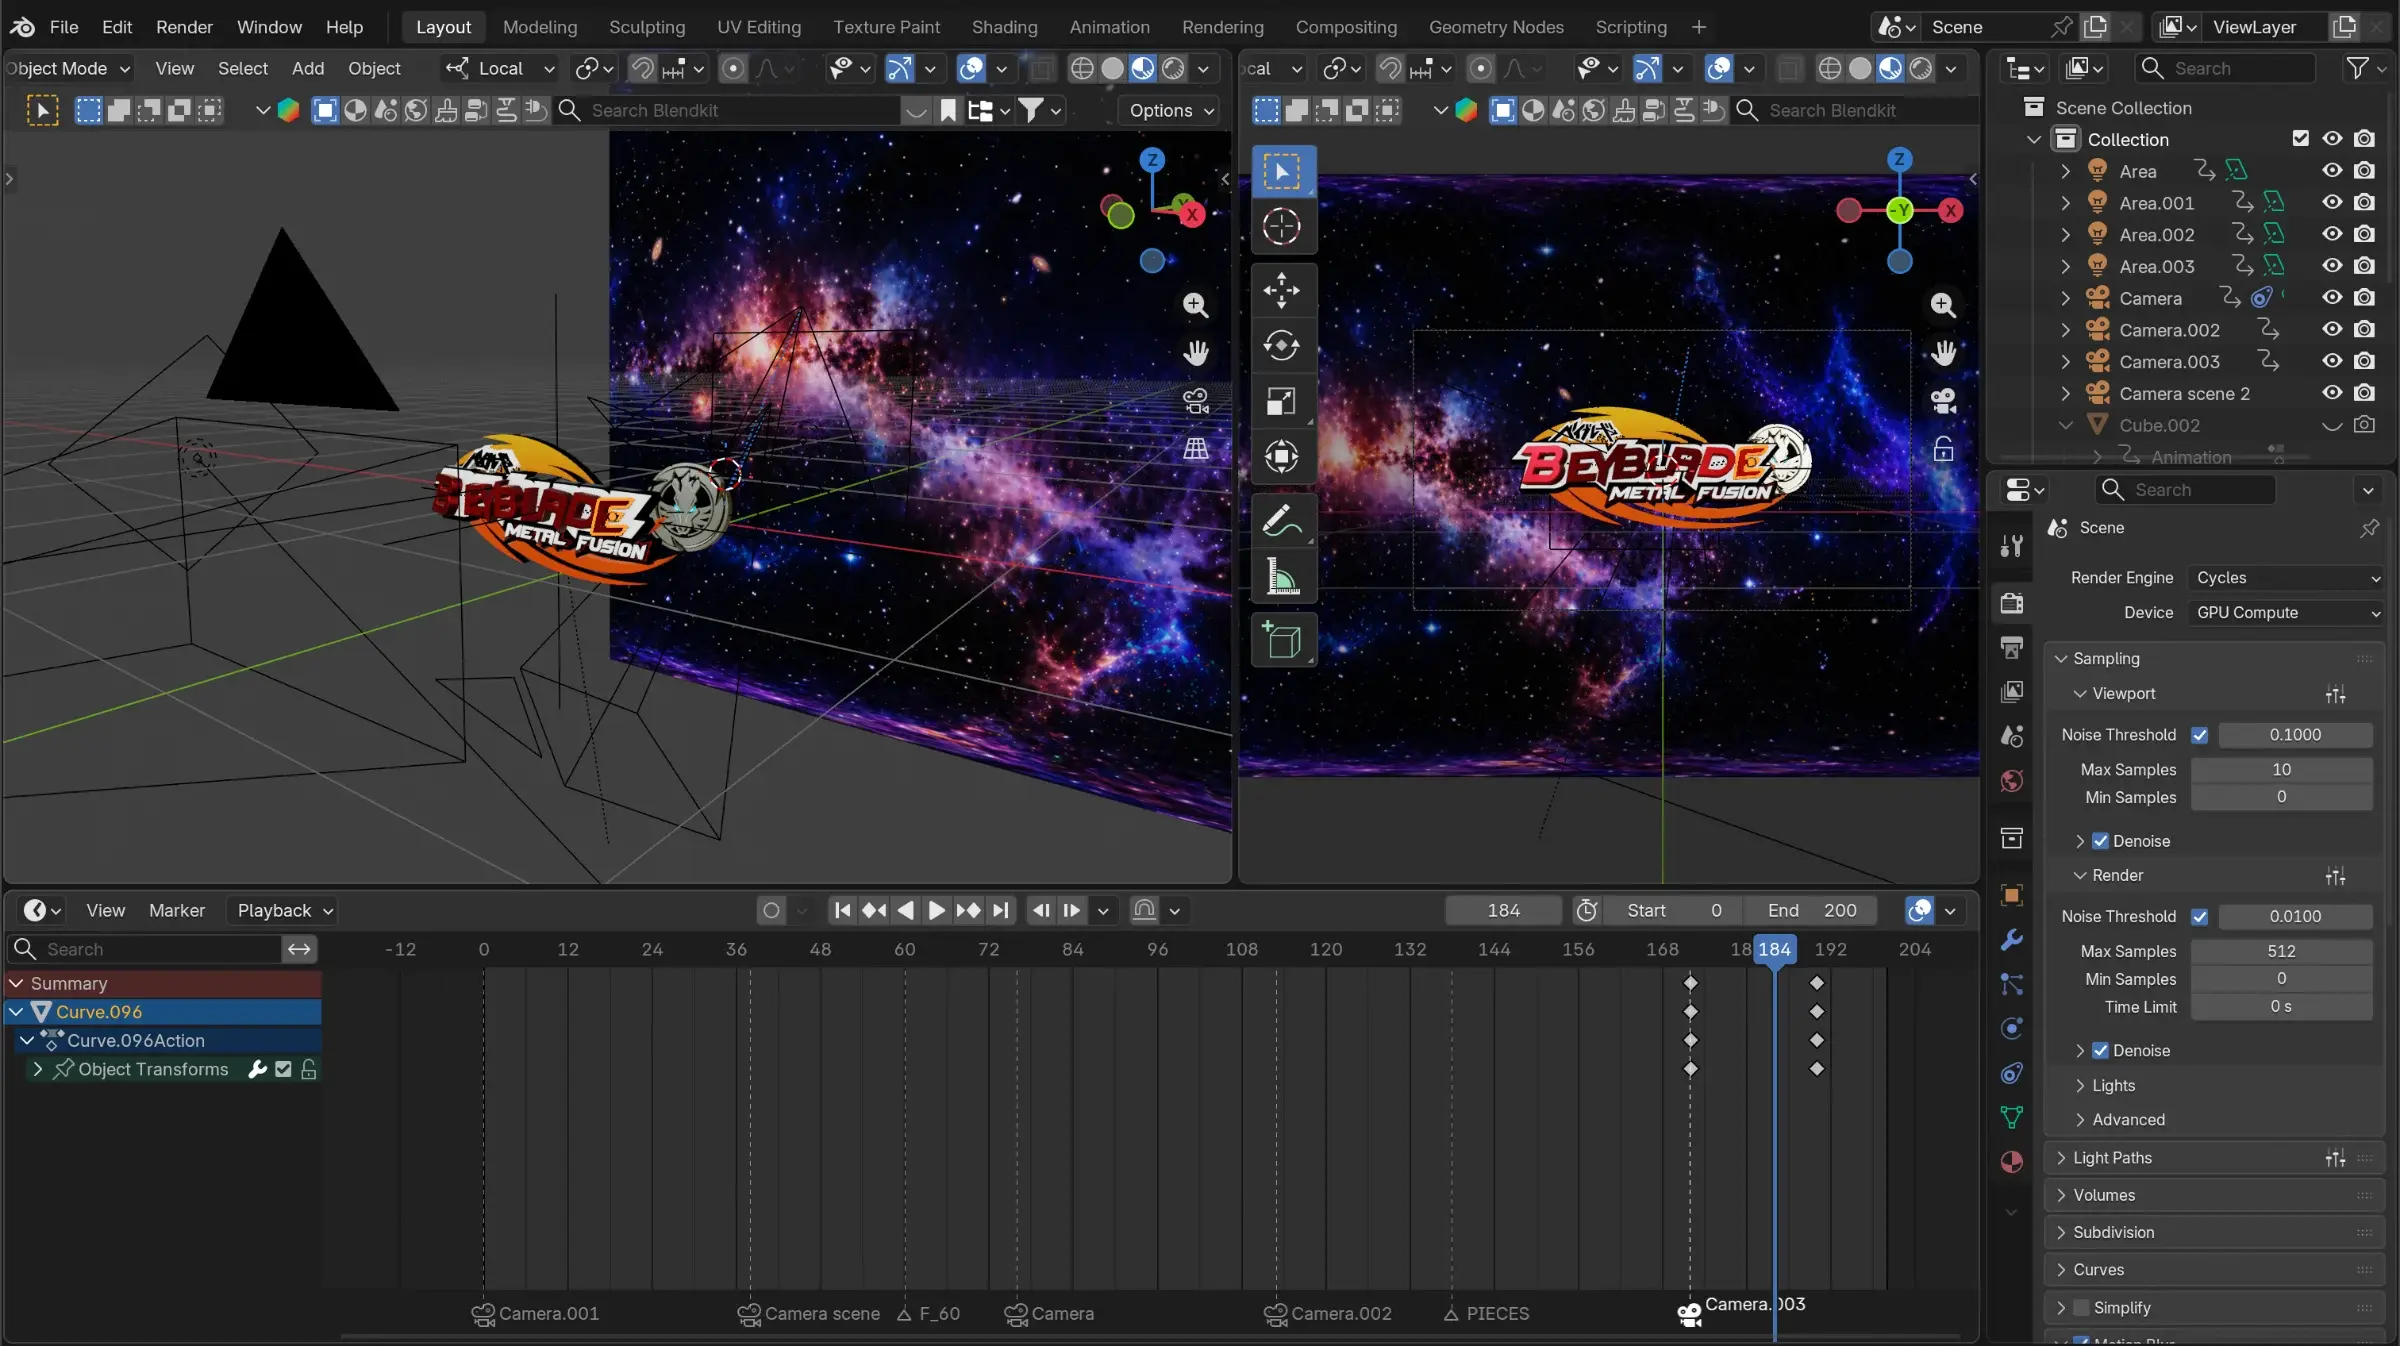Select the Scale tool in viewport toolbar
The image size is (2400, 1346).
(1282, 401)
